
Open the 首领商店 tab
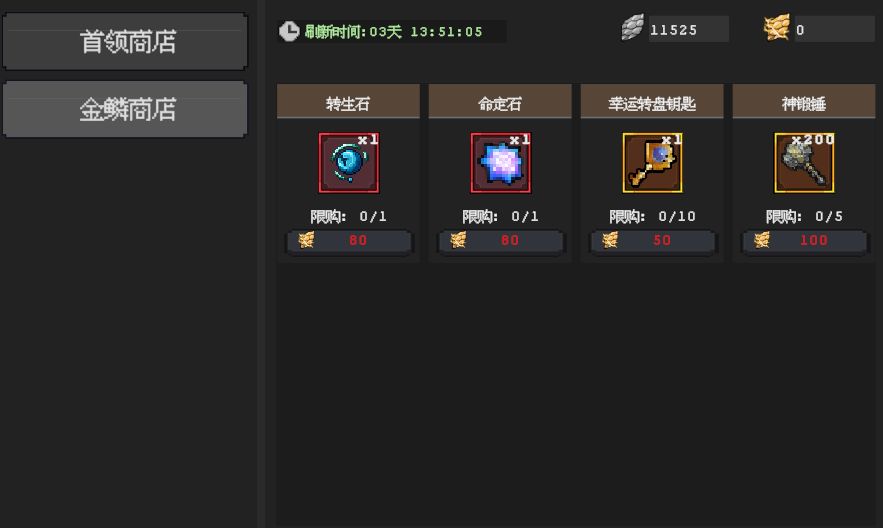125,42
